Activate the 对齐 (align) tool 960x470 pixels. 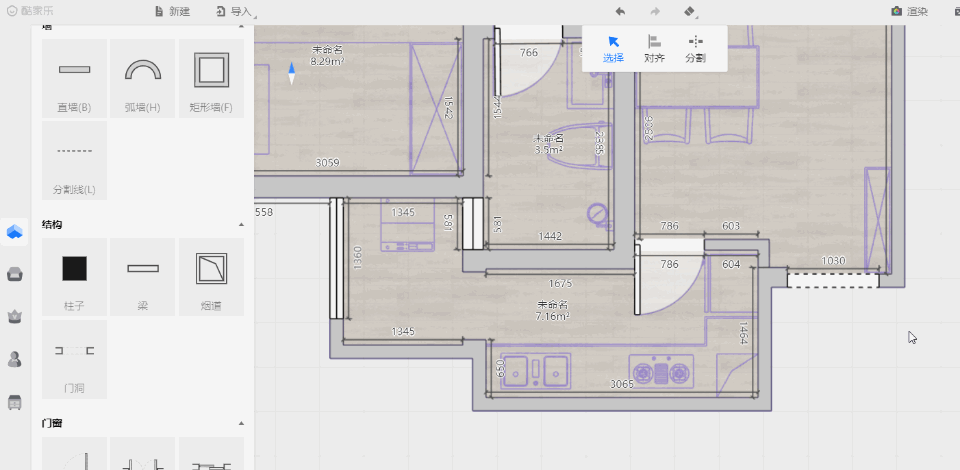pyautogui.click(x=654, y=48)
